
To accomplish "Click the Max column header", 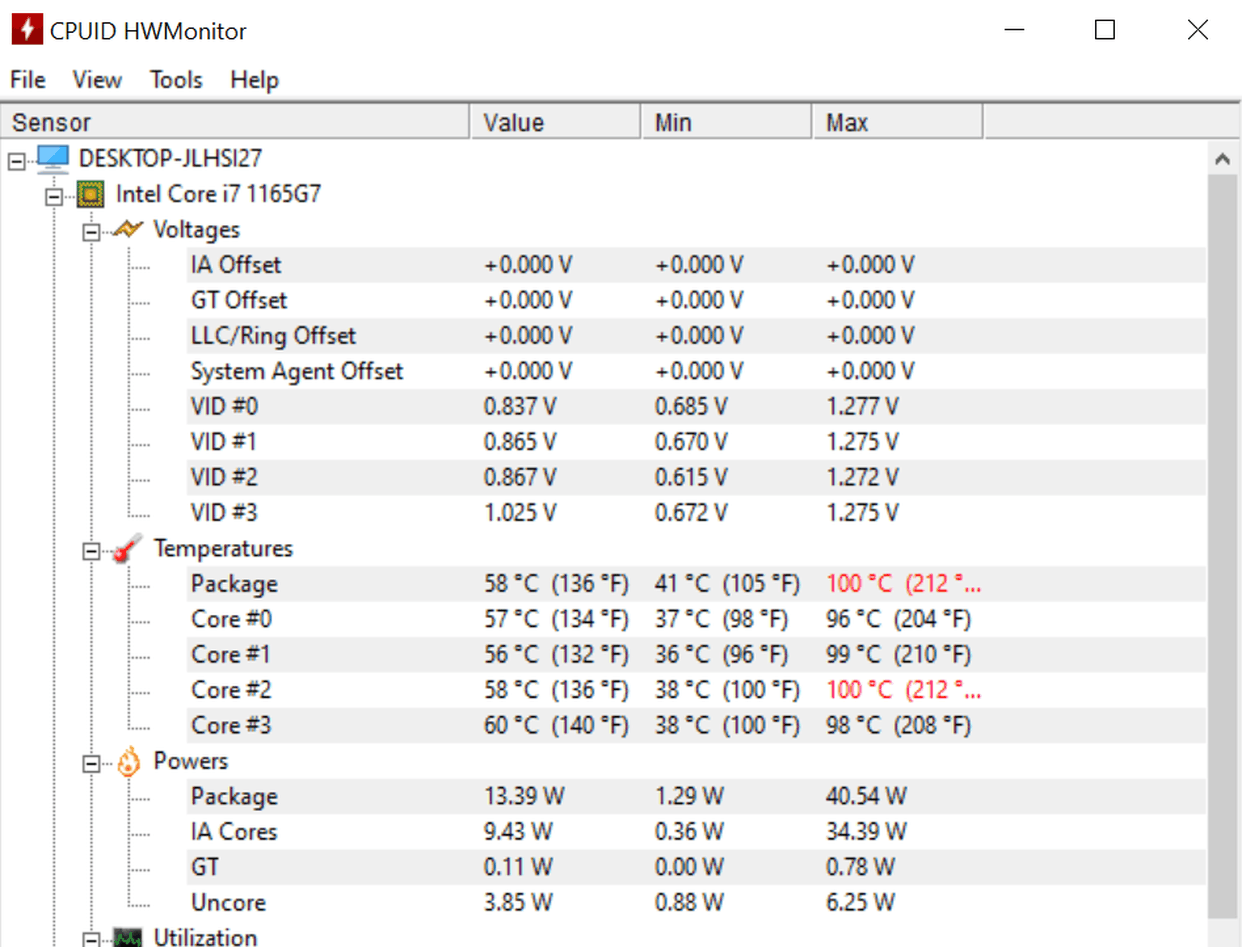I will coord(897,122).
